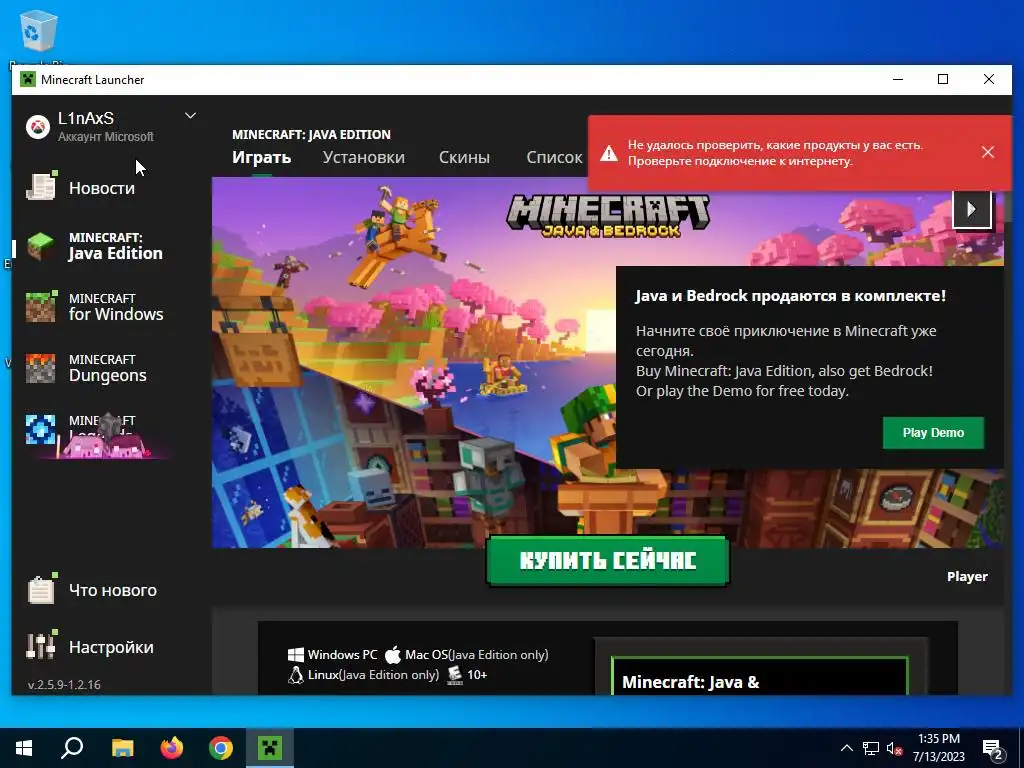Click the MINECRAFT: JAVA EDITION heading
Viewport: 1024px width, 768px height.
coord(312,135)
